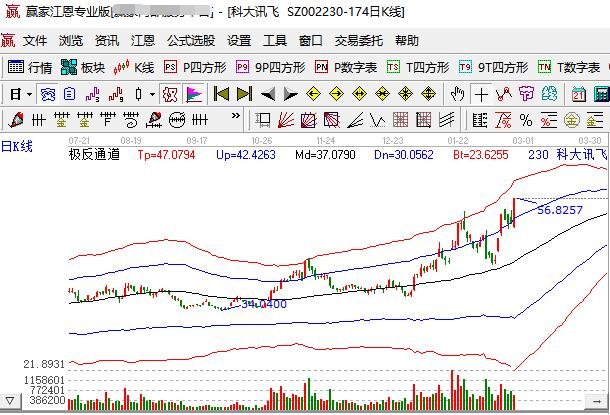Click the 板块 toolbar button
The width and height of the screenshot is (610, 415).
coord(83,67)
